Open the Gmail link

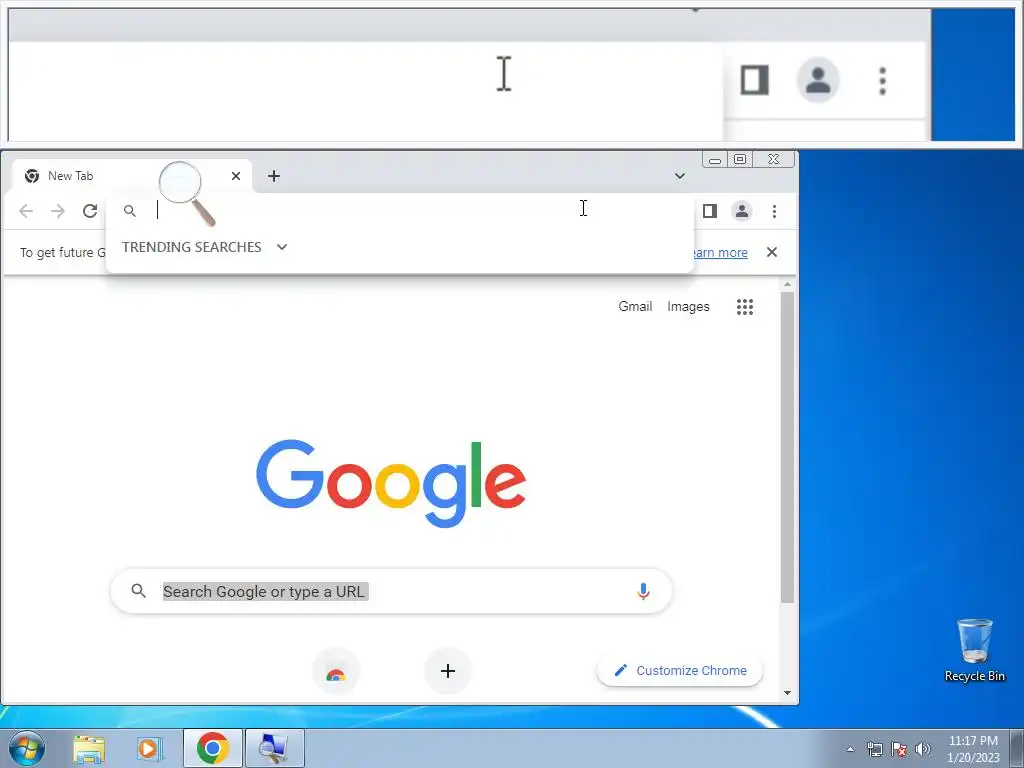pos(635,306)
